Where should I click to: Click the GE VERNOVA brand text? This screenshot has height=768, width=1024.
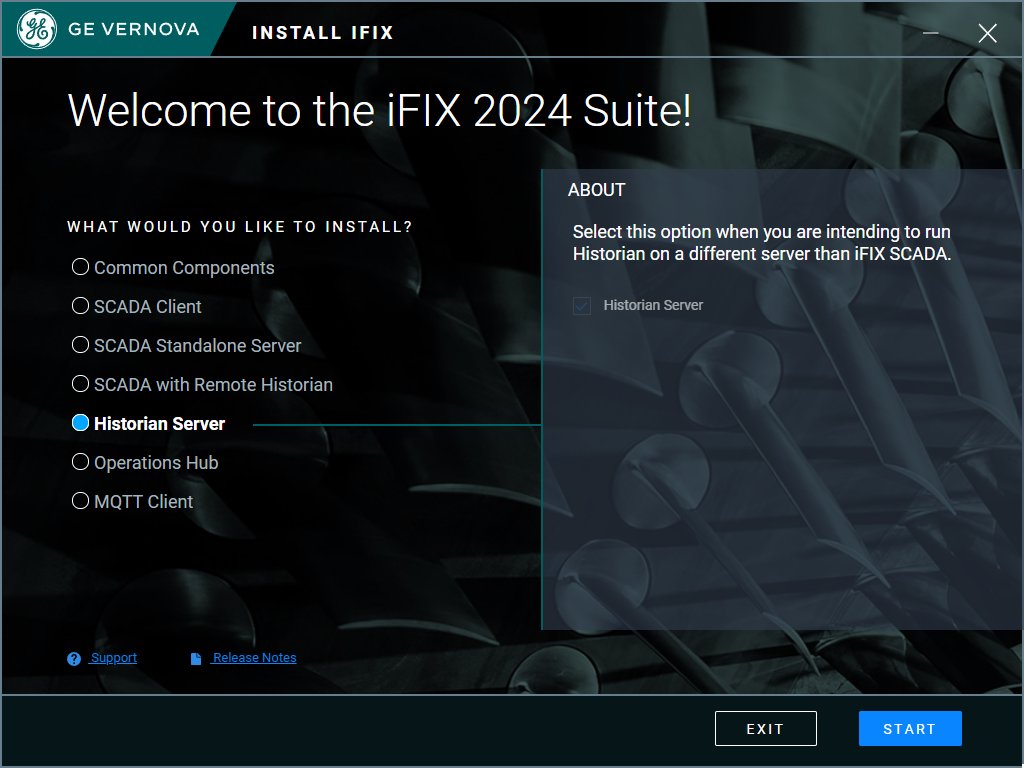pyautogui.click(x=133, y=29)
